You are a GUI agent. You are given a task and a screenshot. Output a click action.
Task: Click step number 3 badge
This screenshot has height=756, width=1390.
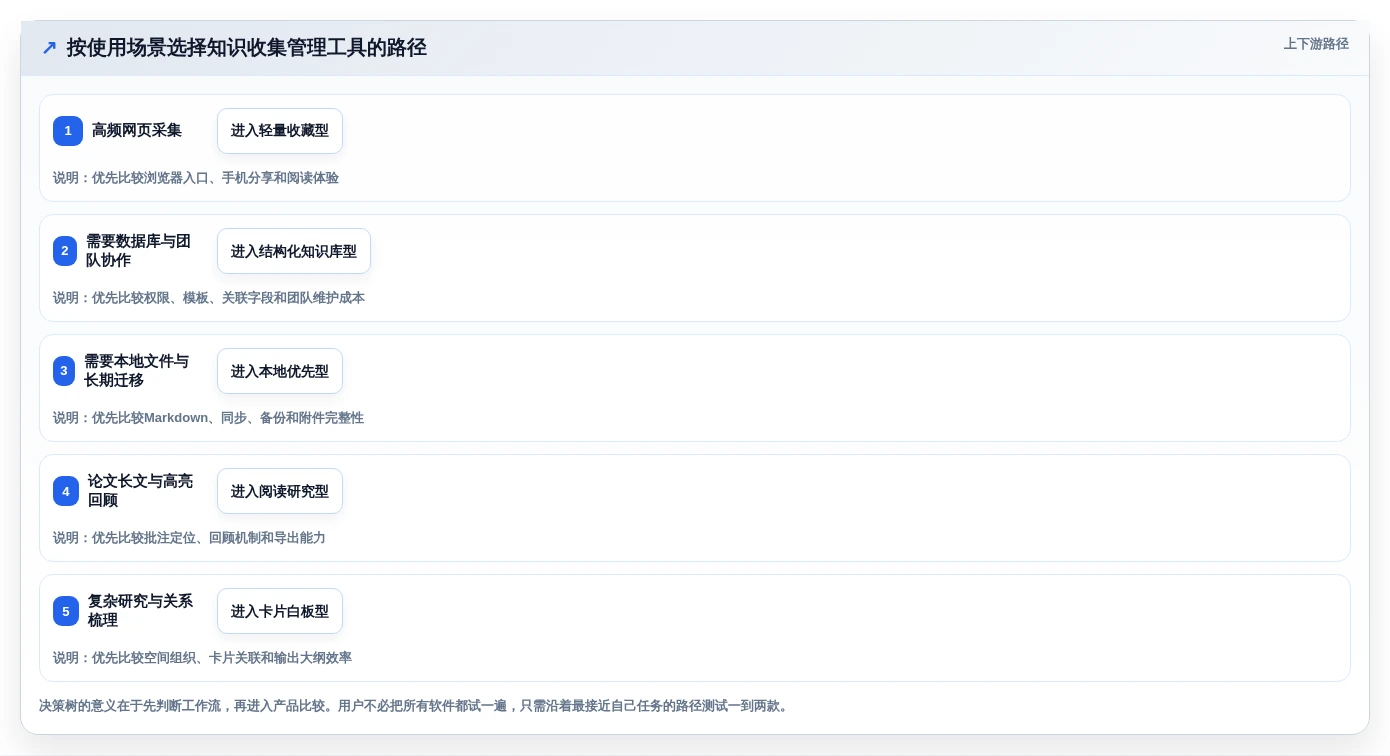64,371
